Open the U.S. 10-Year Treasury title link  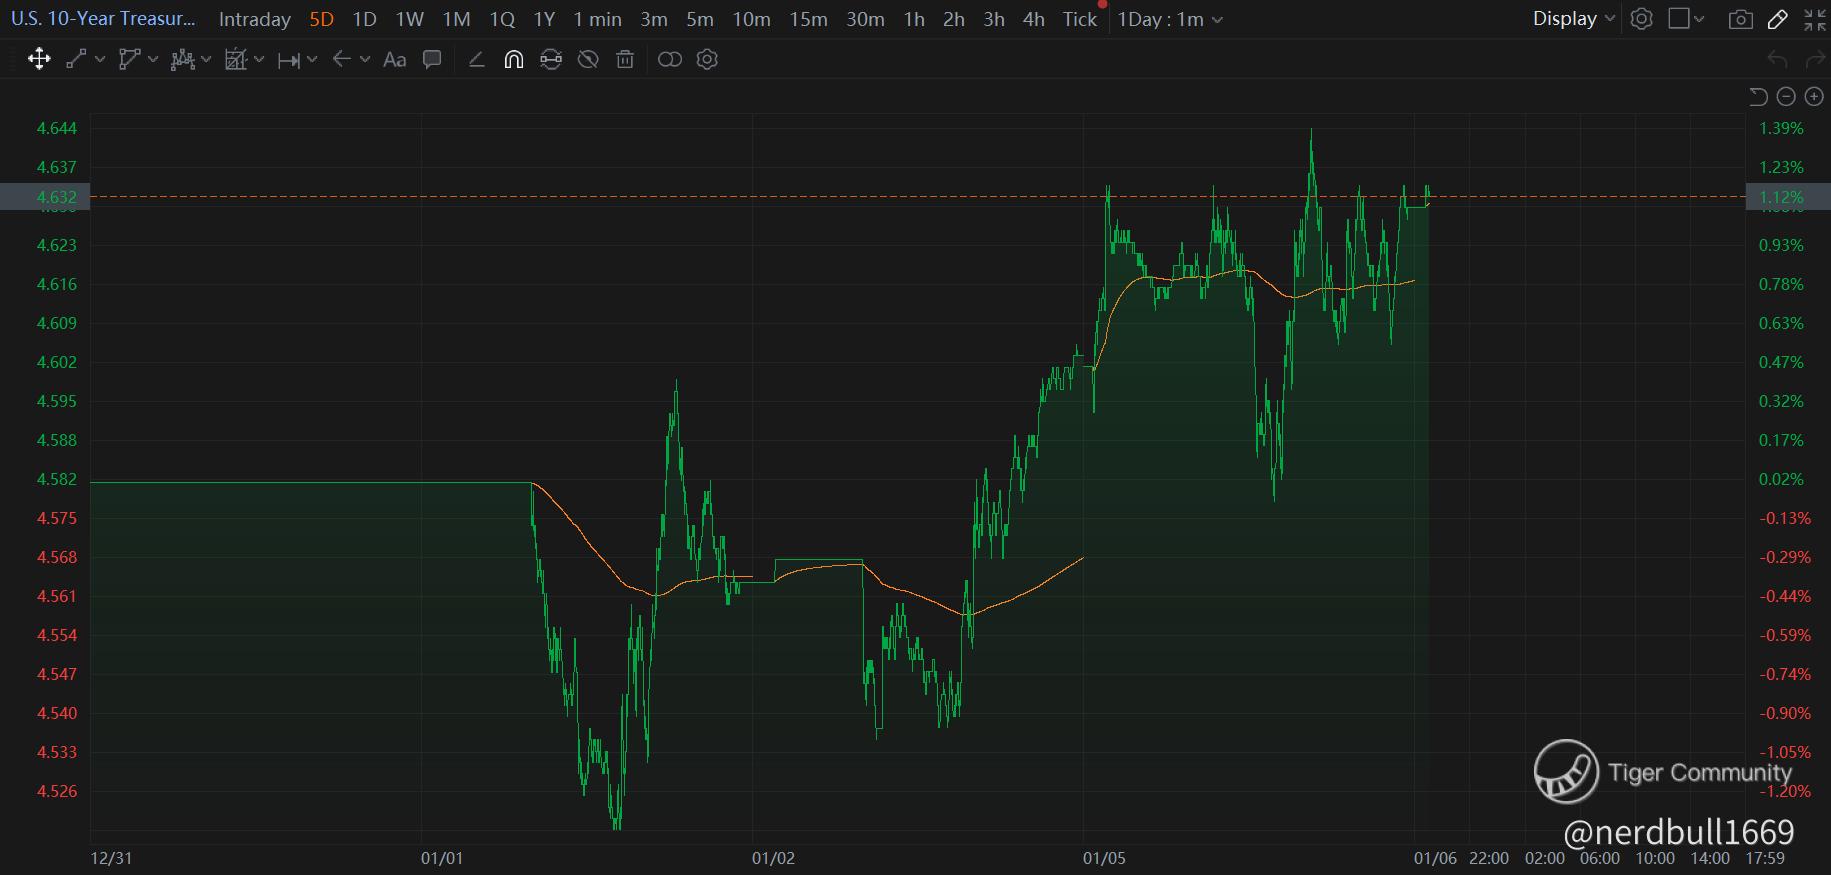(103, 19)
